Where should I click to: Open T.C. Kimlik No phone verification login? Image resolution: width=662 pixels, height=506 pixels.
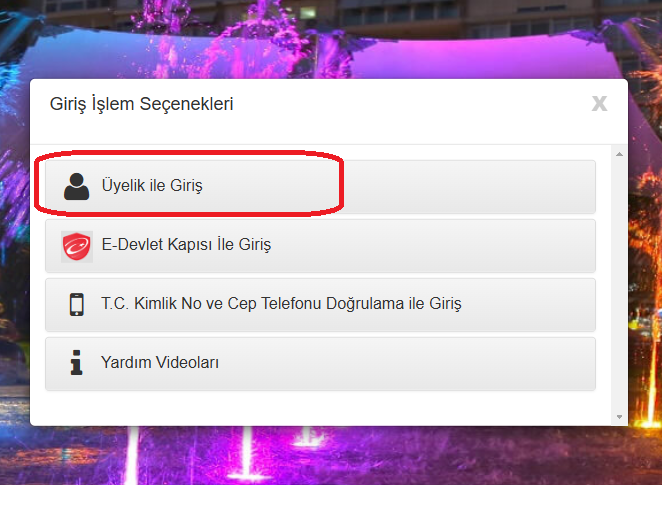[x=320, y=305]
